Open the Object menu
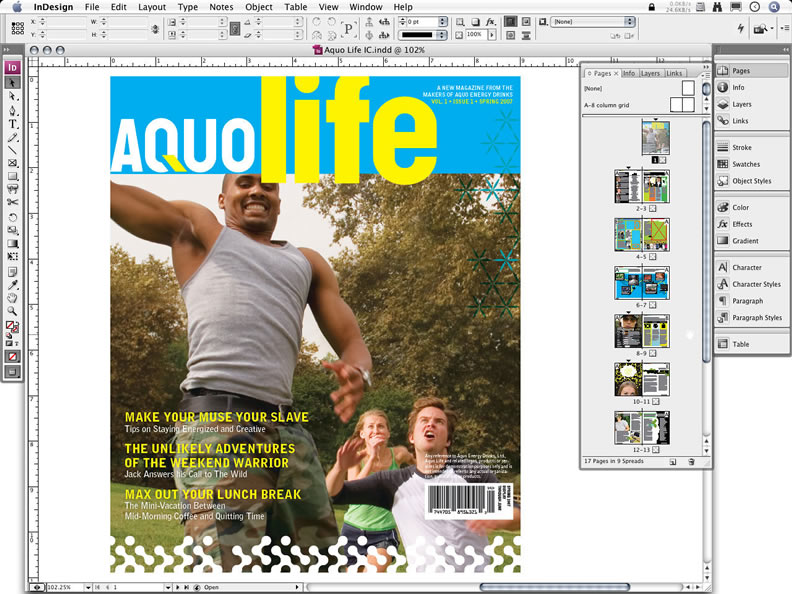The width and height of the screenshot is (792, 594). pos(259,7)
